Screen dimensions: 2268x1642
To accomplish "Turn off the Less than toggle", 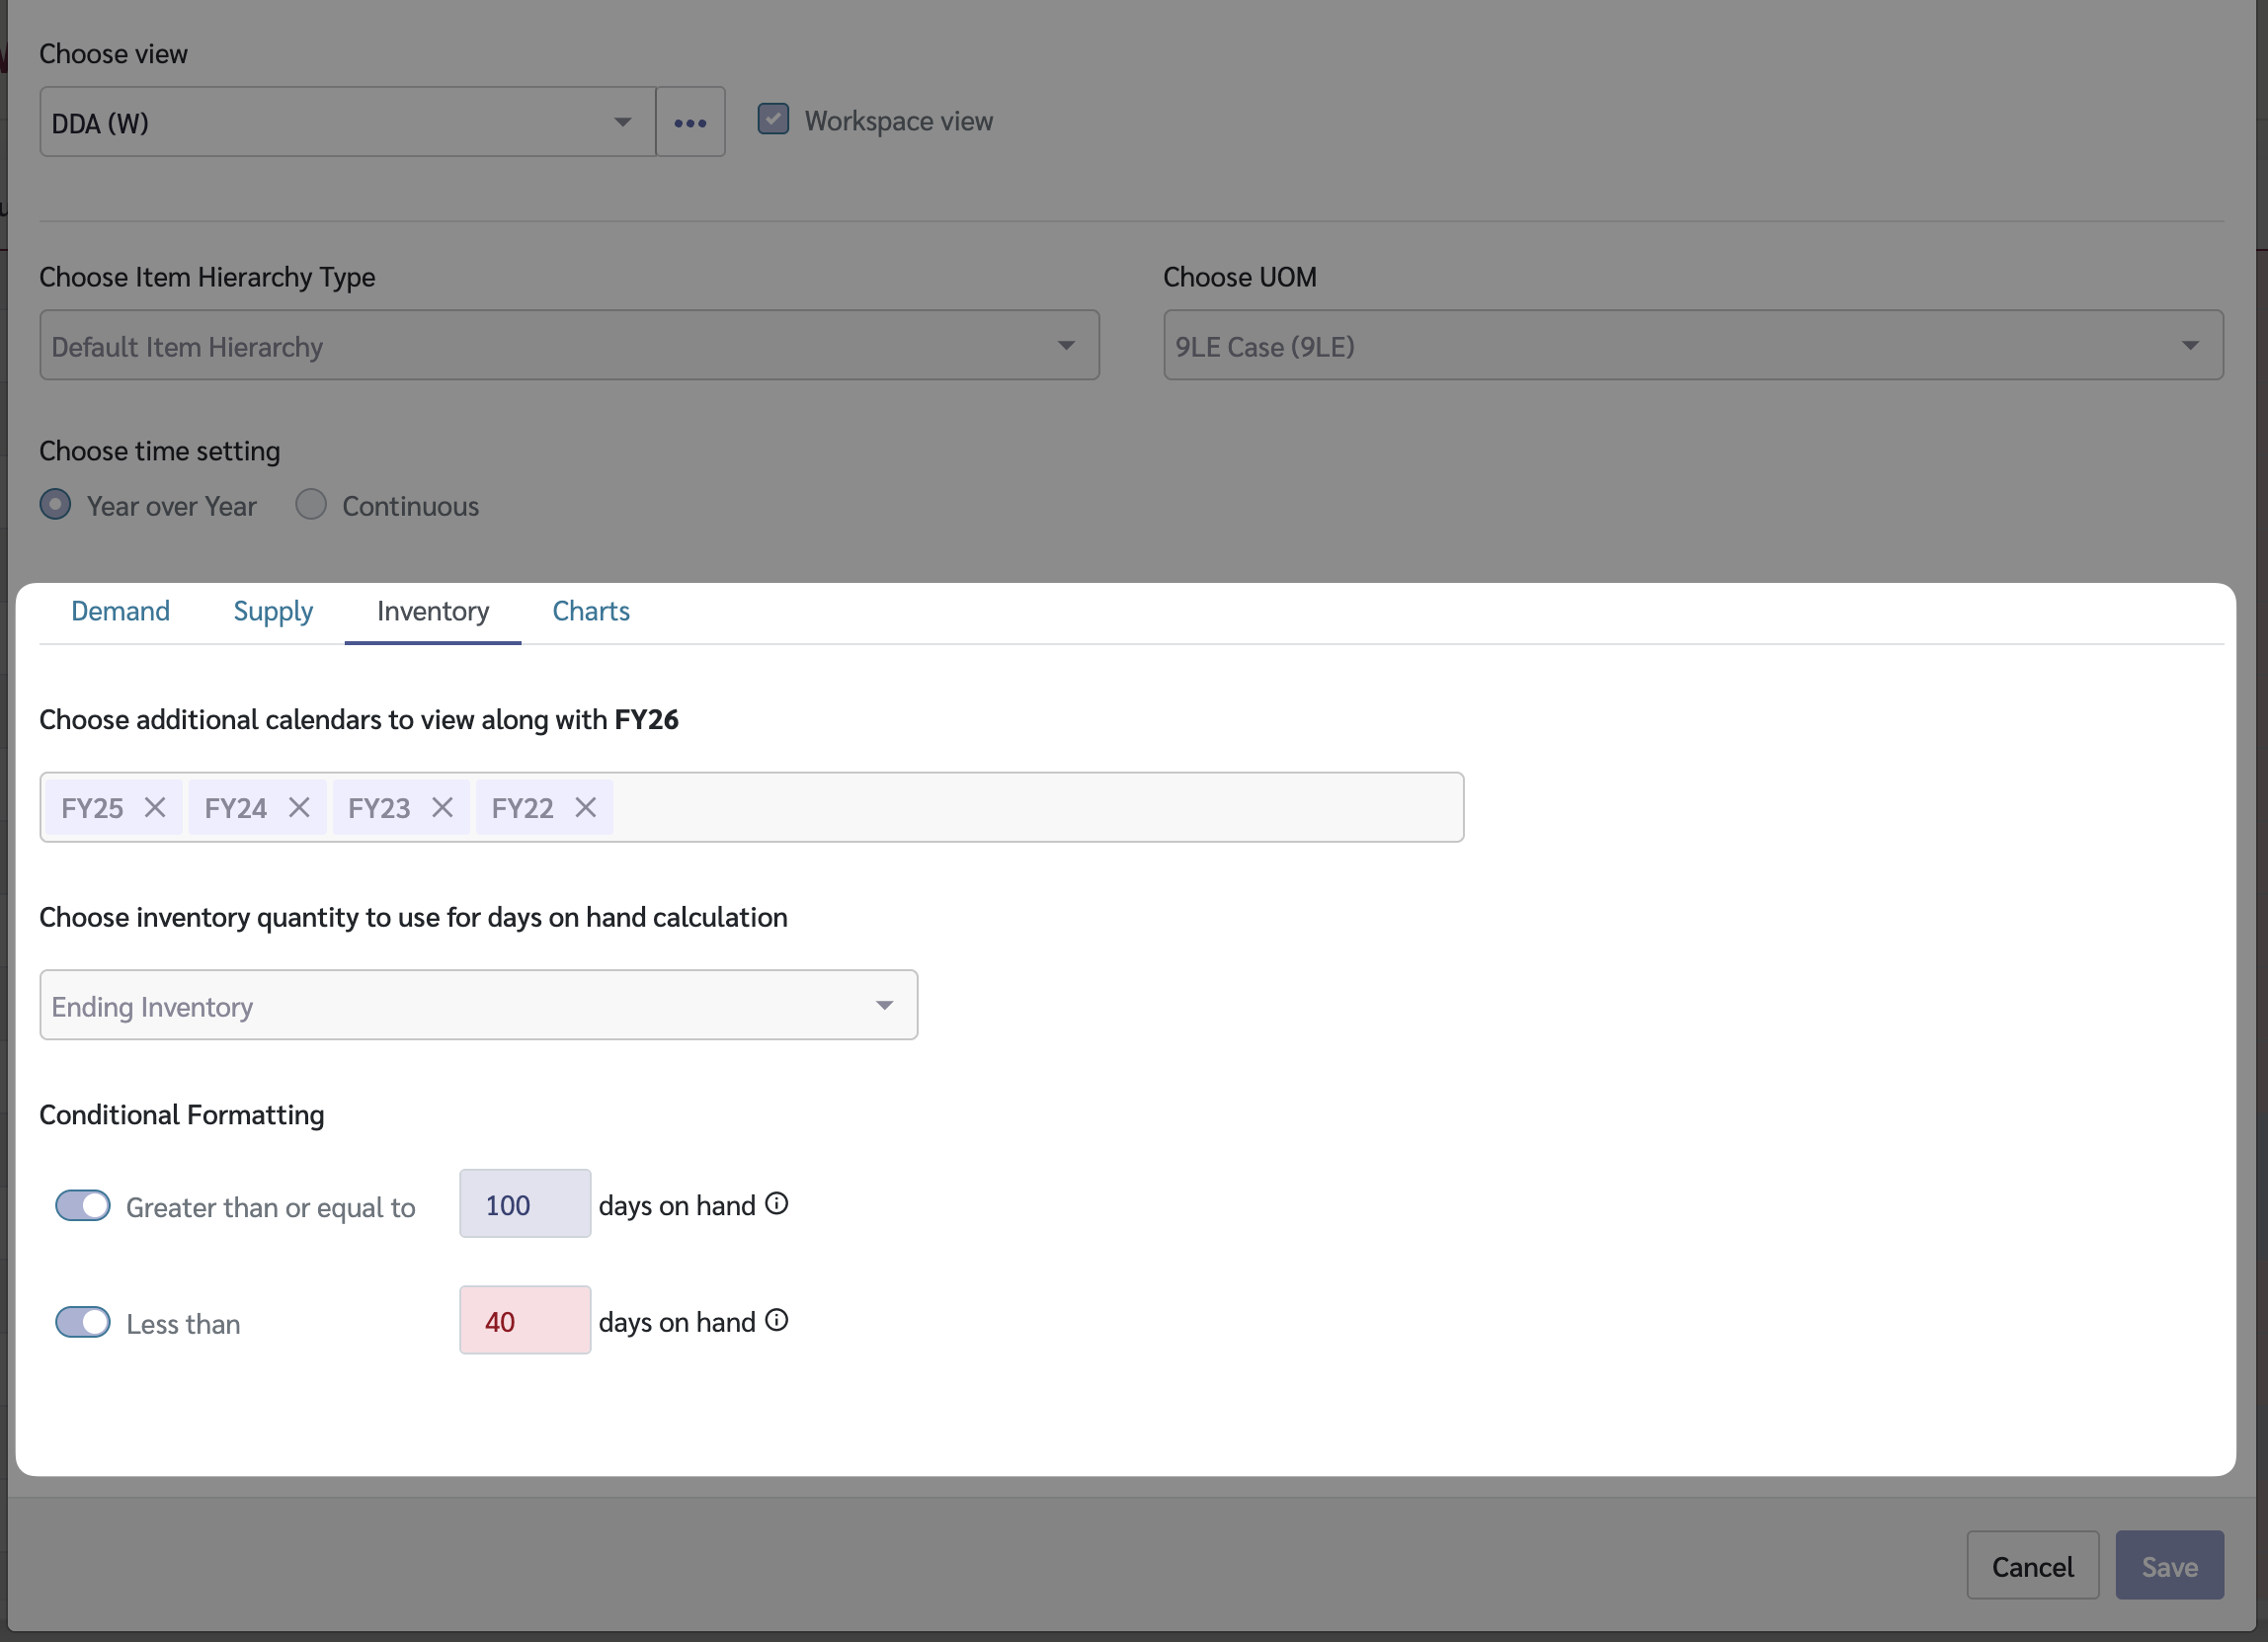I will 83,1323.
